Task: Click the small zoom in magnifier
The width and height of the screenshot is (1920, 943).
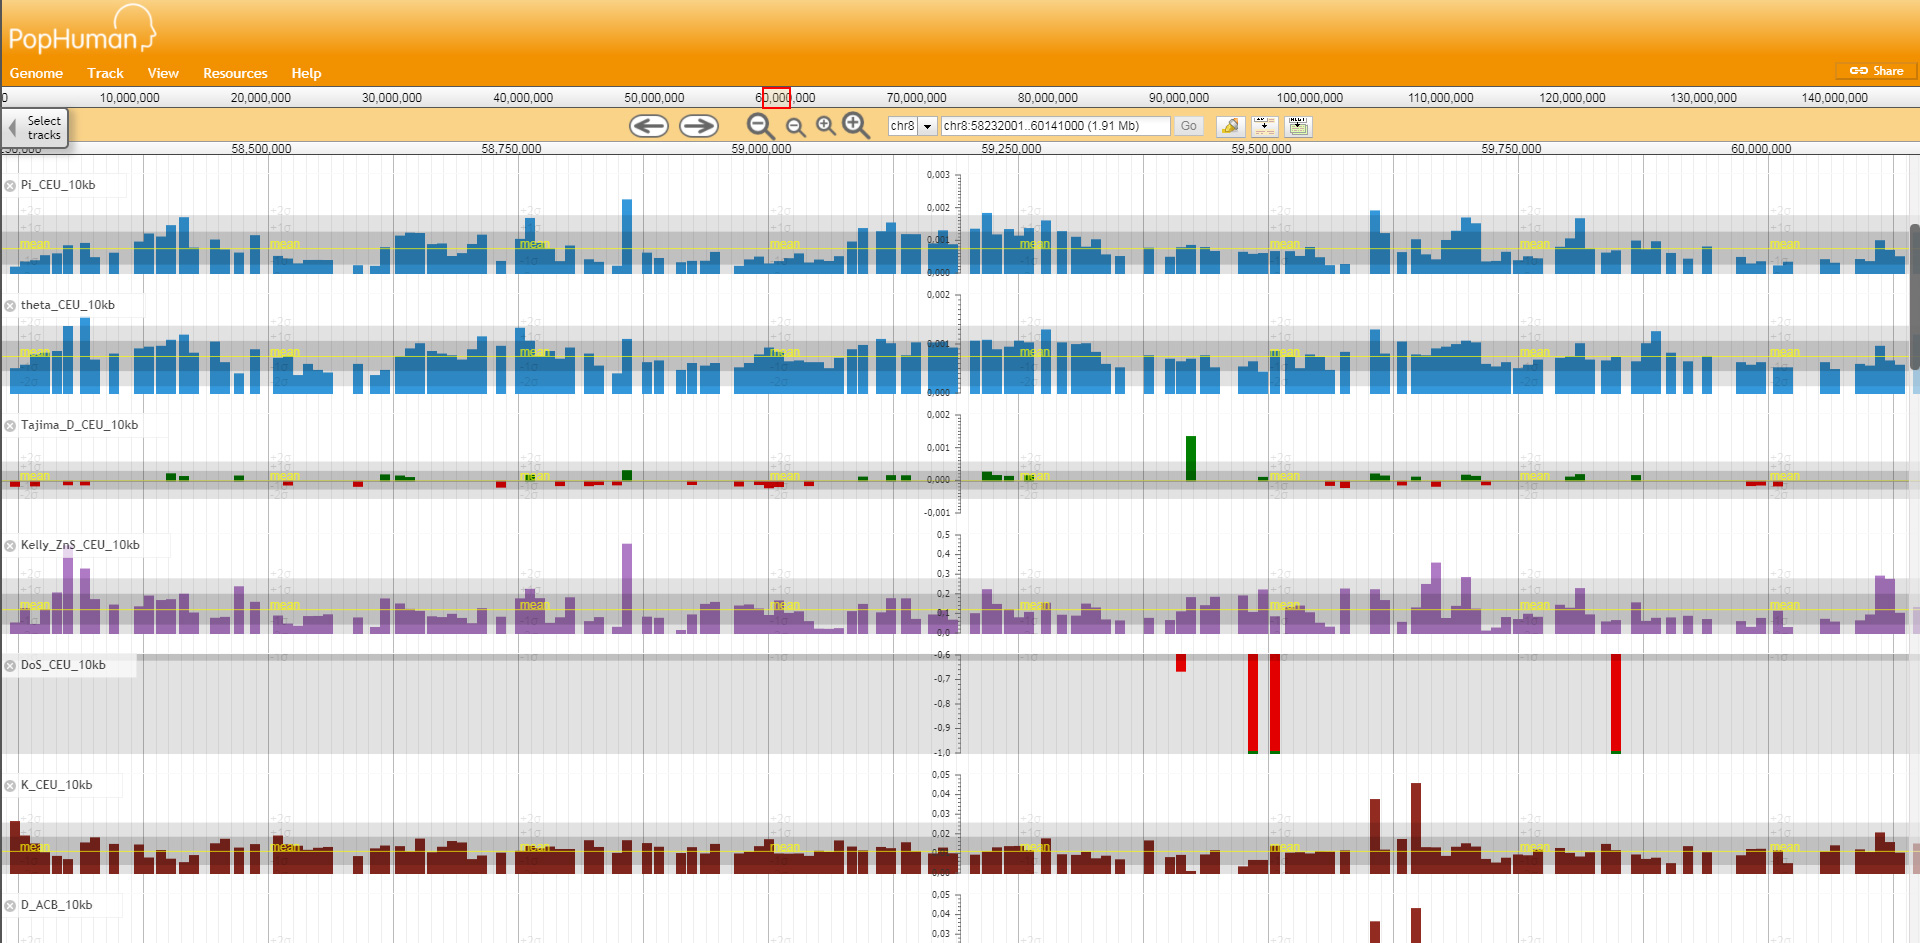Action: tap(825, 126)
